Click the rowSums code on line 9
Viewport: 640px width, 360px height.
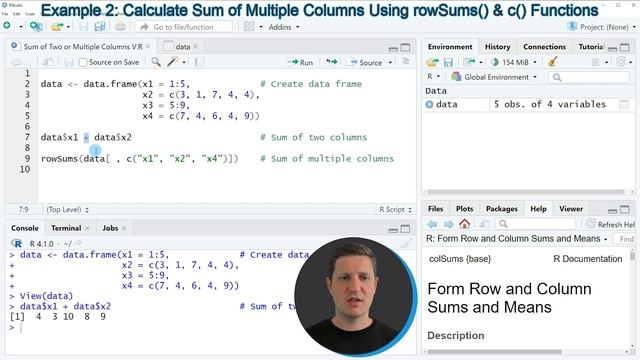(x=139, y=158)
